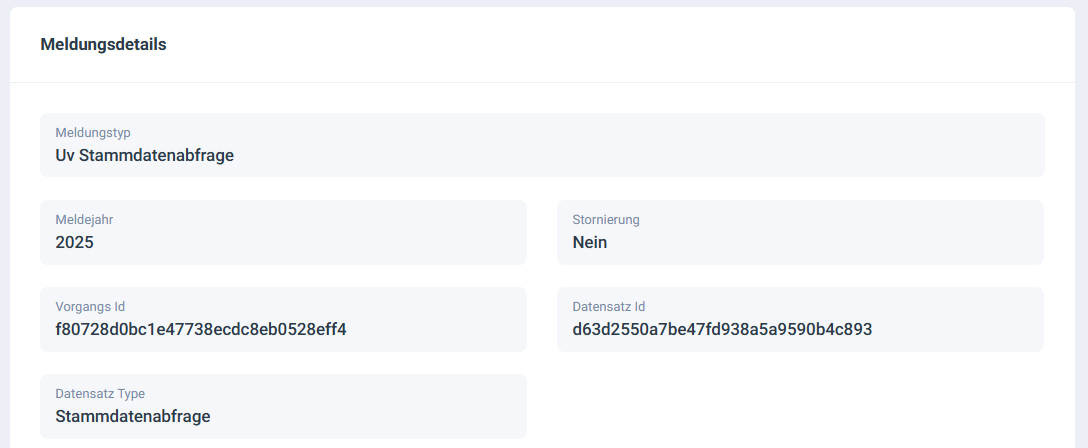
Task: Click the Stornierung field label
Action: [x=606, y=219]
